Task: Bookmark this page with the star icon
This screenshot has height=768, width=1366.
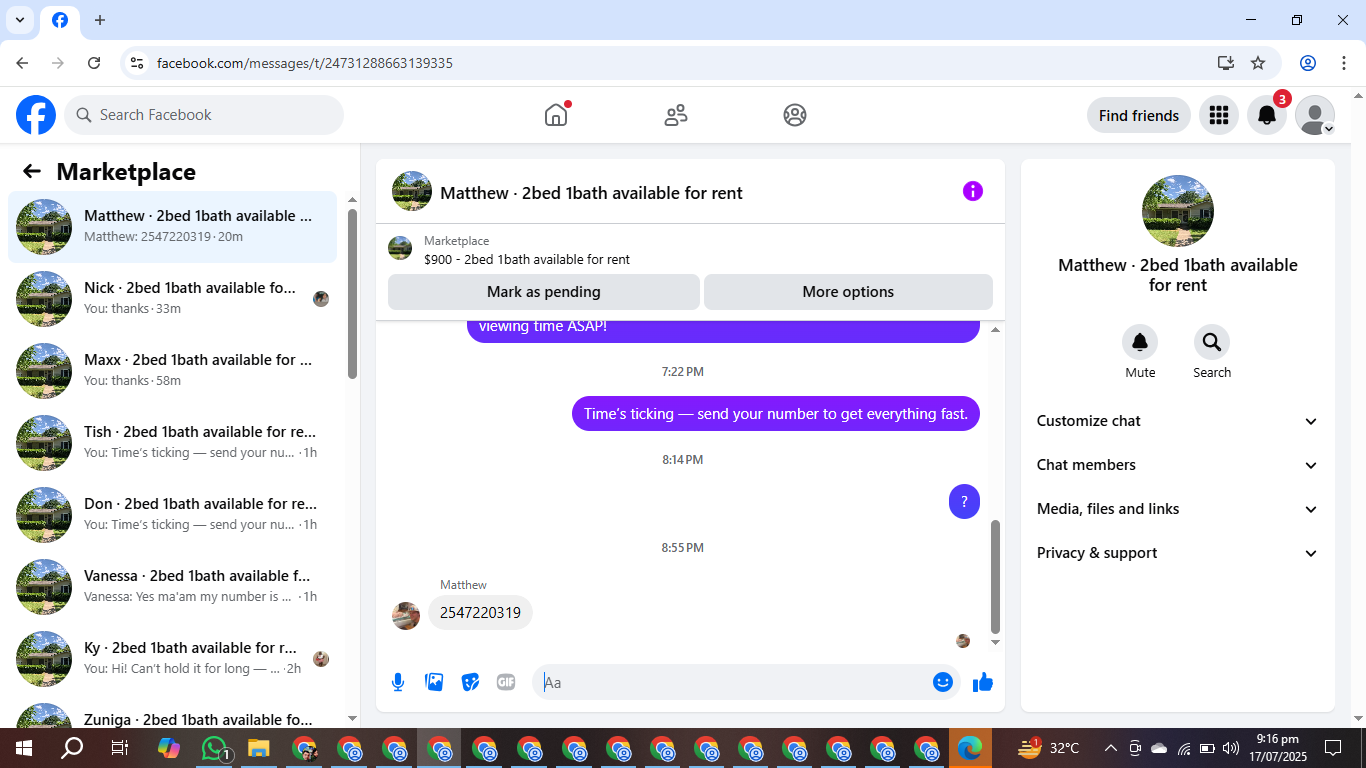Action: tap(1258, 63)
